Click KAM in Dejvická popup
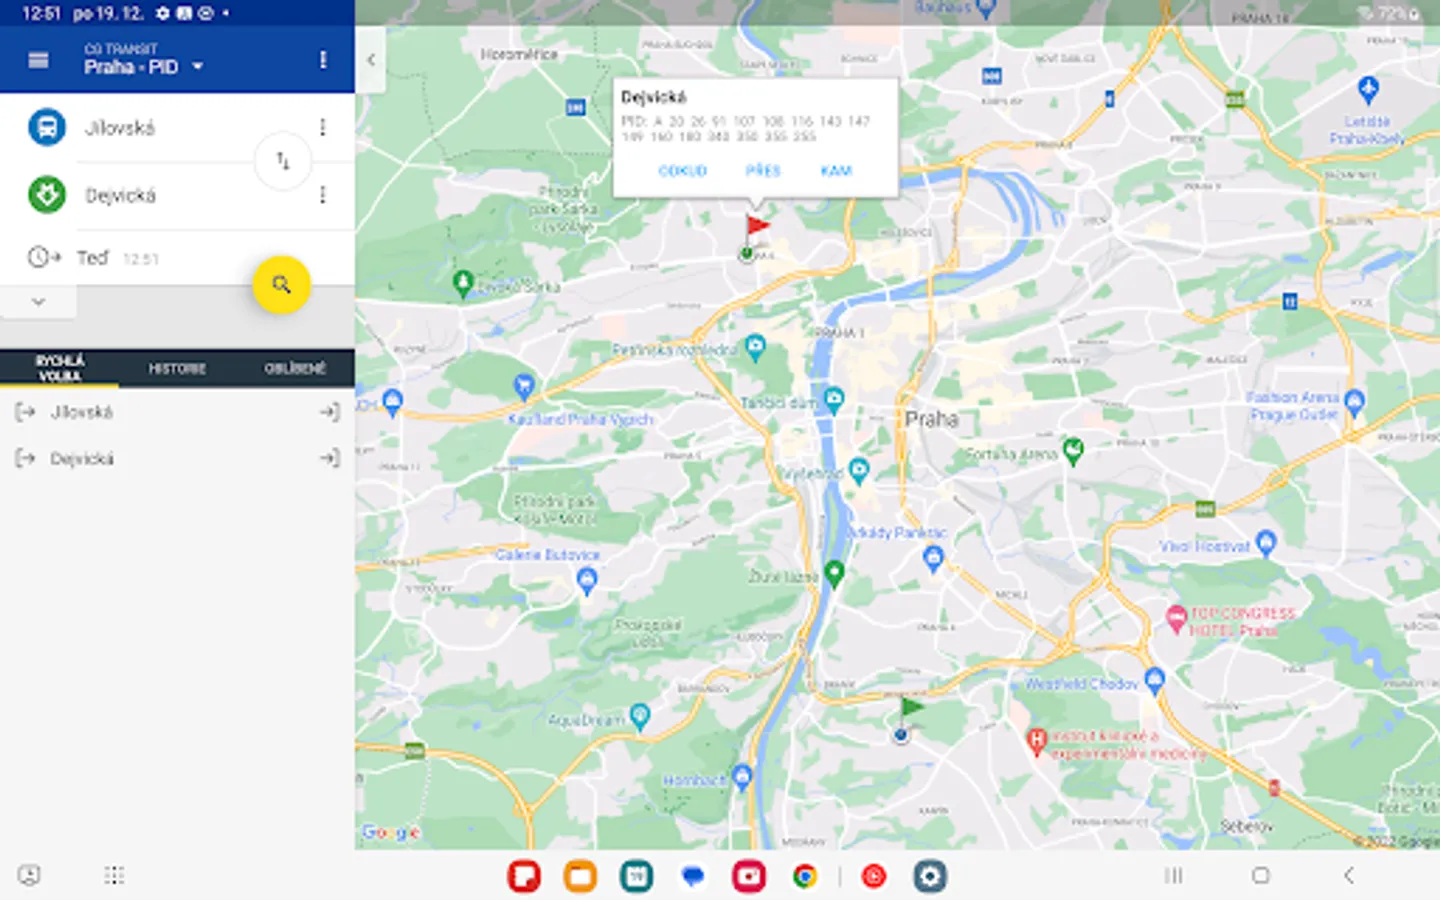The image size is (1440, 900). [x=836, y=171]
